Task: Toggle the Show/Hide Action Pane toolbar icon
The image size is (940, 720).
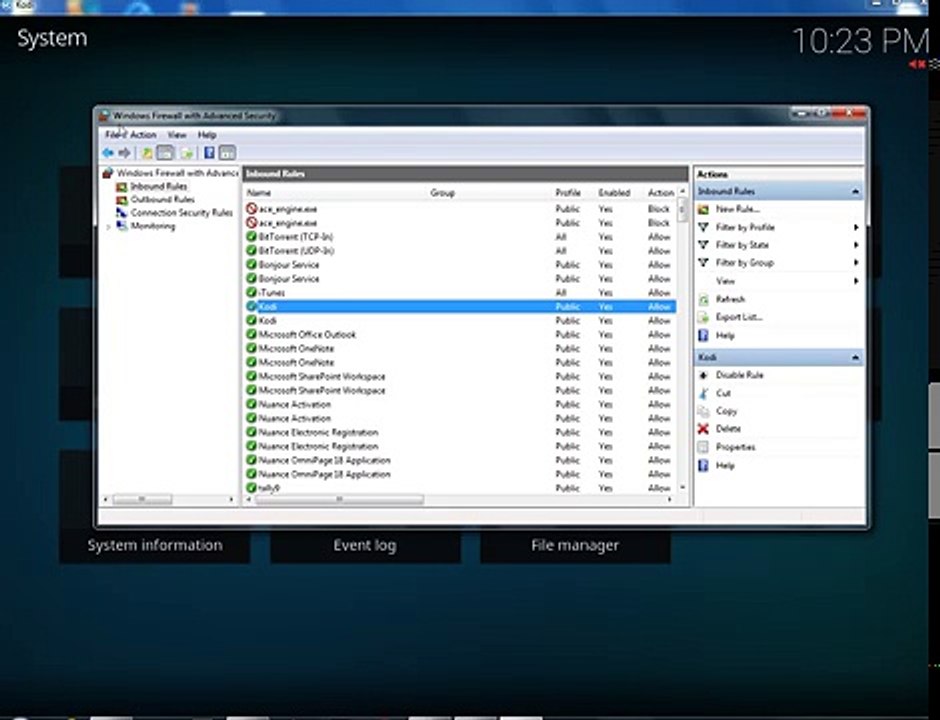Action: tap(227, 153)
